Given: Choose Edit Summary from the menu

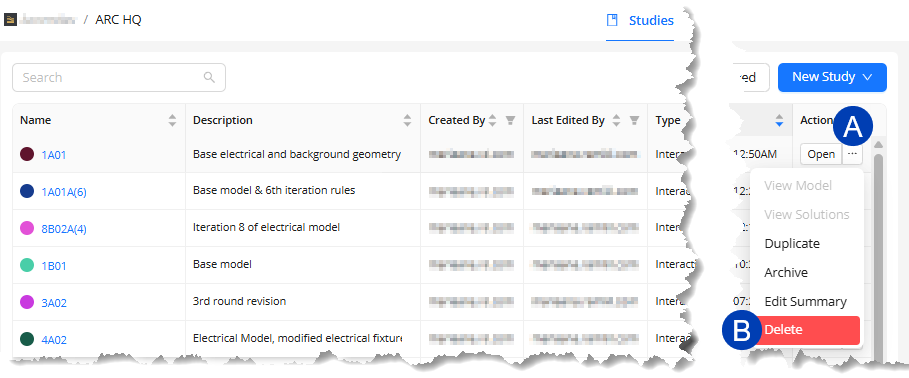Looking at the screenshot, I should click(806, 301).
